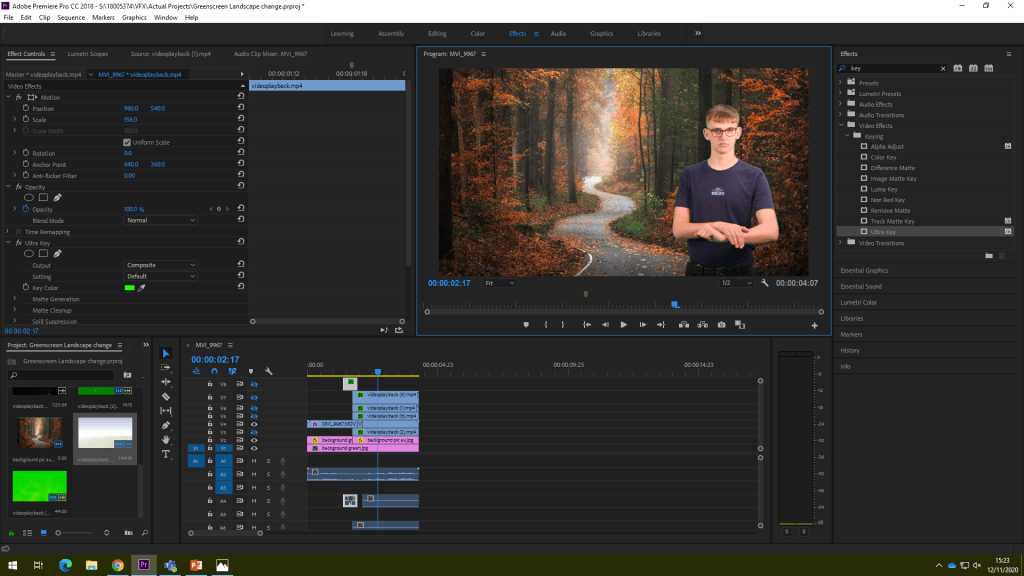Open Ultra Key Output dropdown

coord(161,265)
